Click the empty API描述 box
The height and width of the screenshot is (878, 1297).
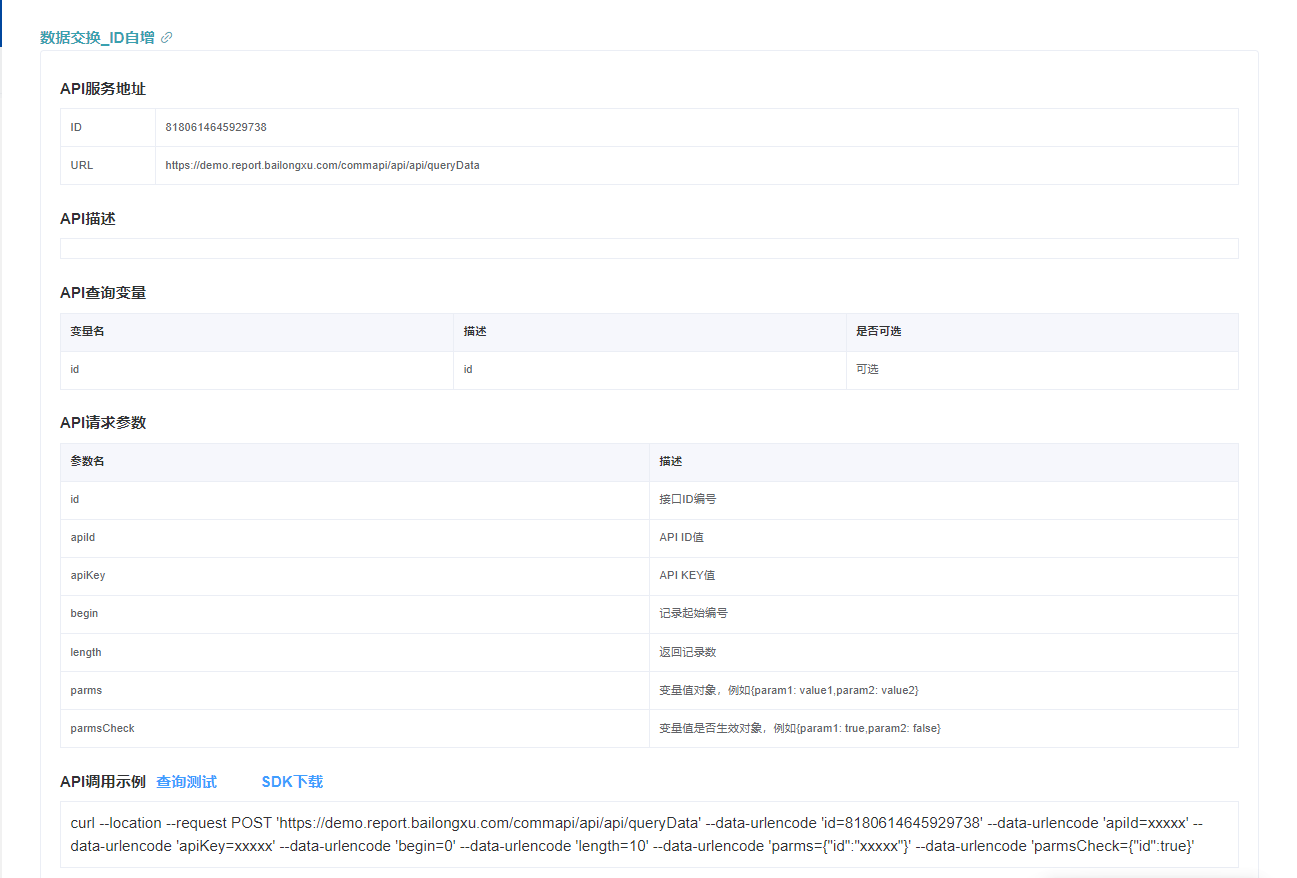tap(648, 249)
